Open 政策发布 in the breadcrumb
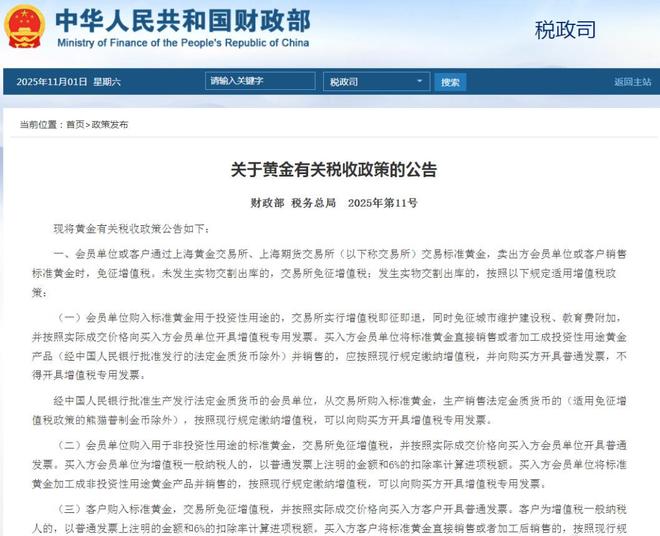 [110, 124]
